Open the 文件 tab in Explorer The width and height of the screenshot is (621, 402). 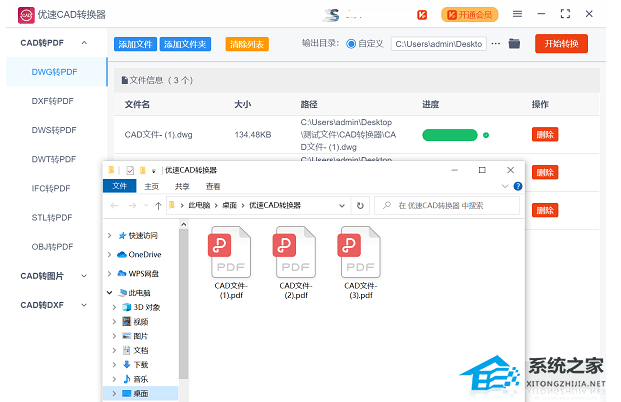119,186
